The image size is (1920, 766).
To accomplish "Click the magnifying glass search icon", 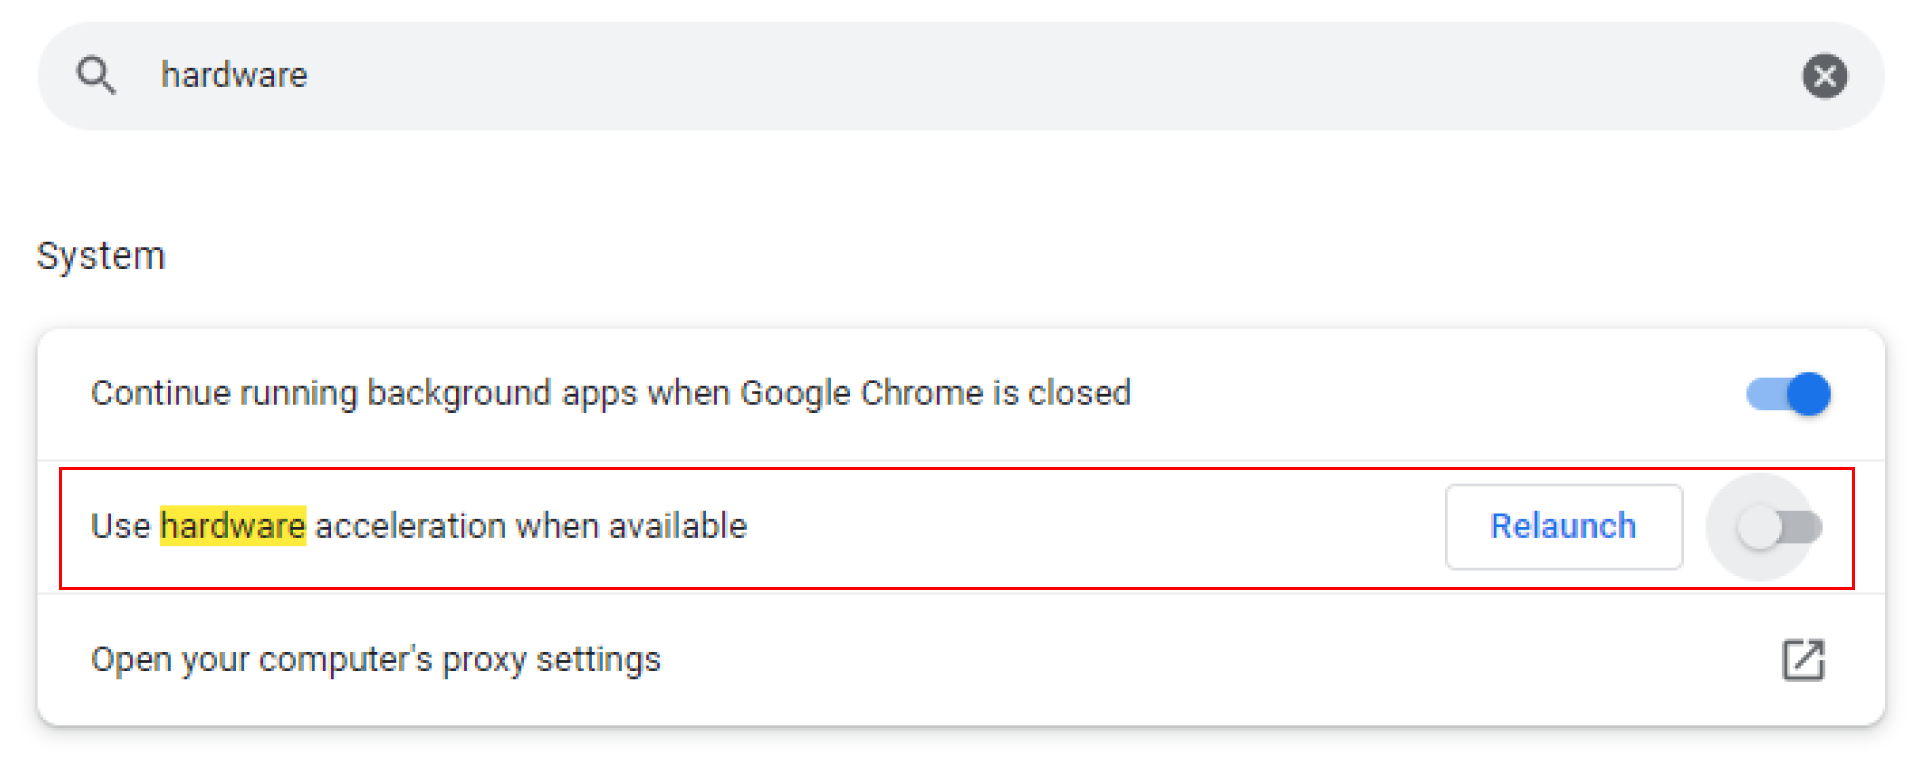I will pyautogui.click(x=96, y=76).
